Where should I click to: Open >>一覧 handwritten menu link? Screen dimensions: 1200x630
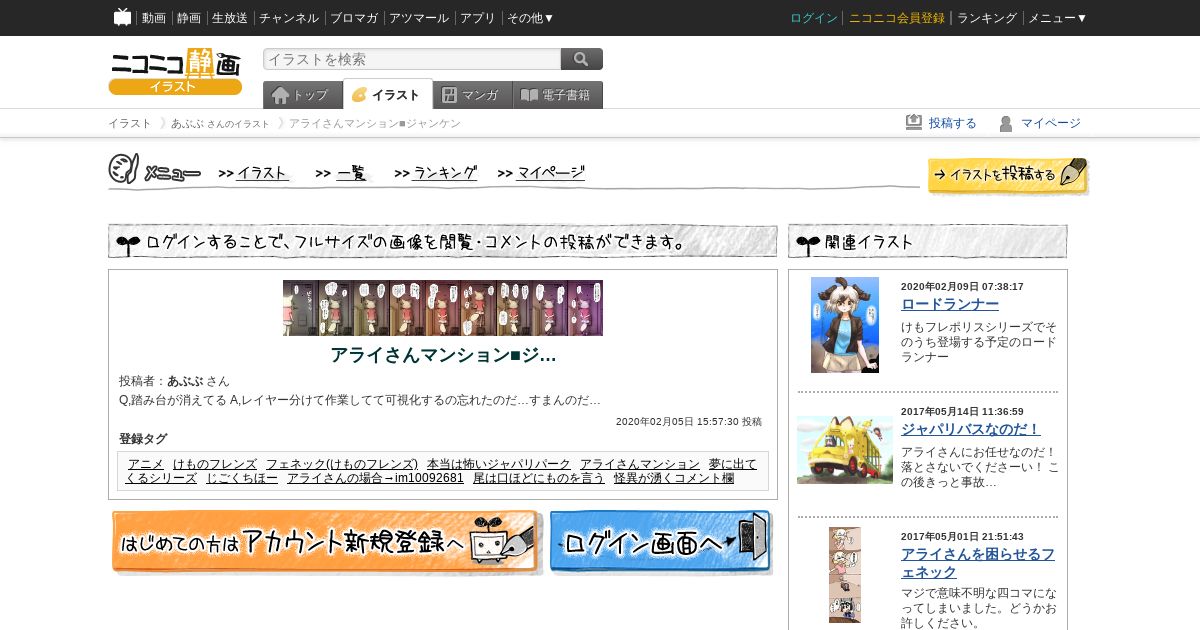[x=343, y=173]
